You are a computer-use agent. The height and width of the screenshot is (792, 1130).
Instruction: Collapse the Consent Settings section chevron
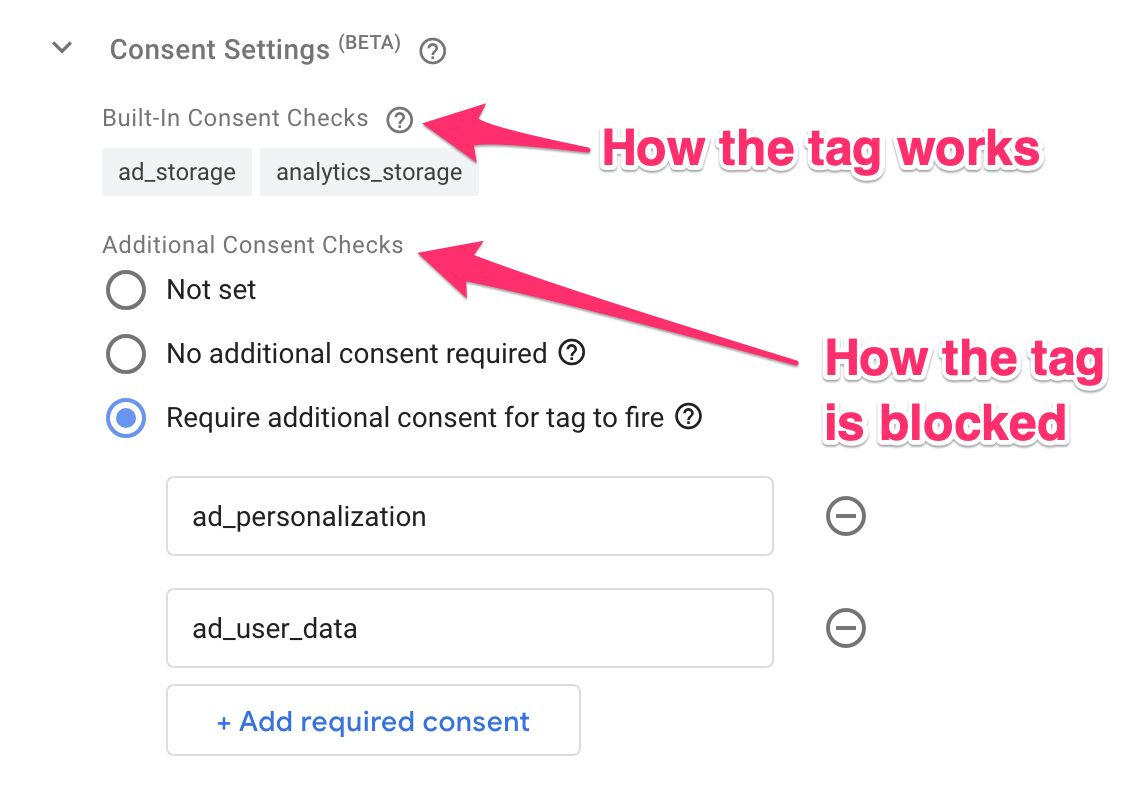63,48
